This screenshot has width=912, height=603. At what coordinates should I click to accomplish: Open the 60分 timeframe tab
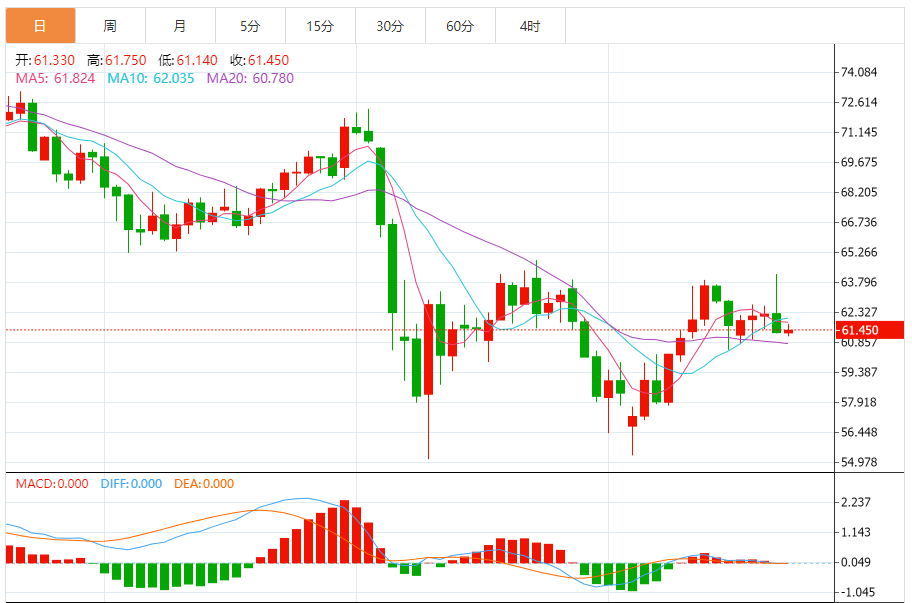(460, 26)
